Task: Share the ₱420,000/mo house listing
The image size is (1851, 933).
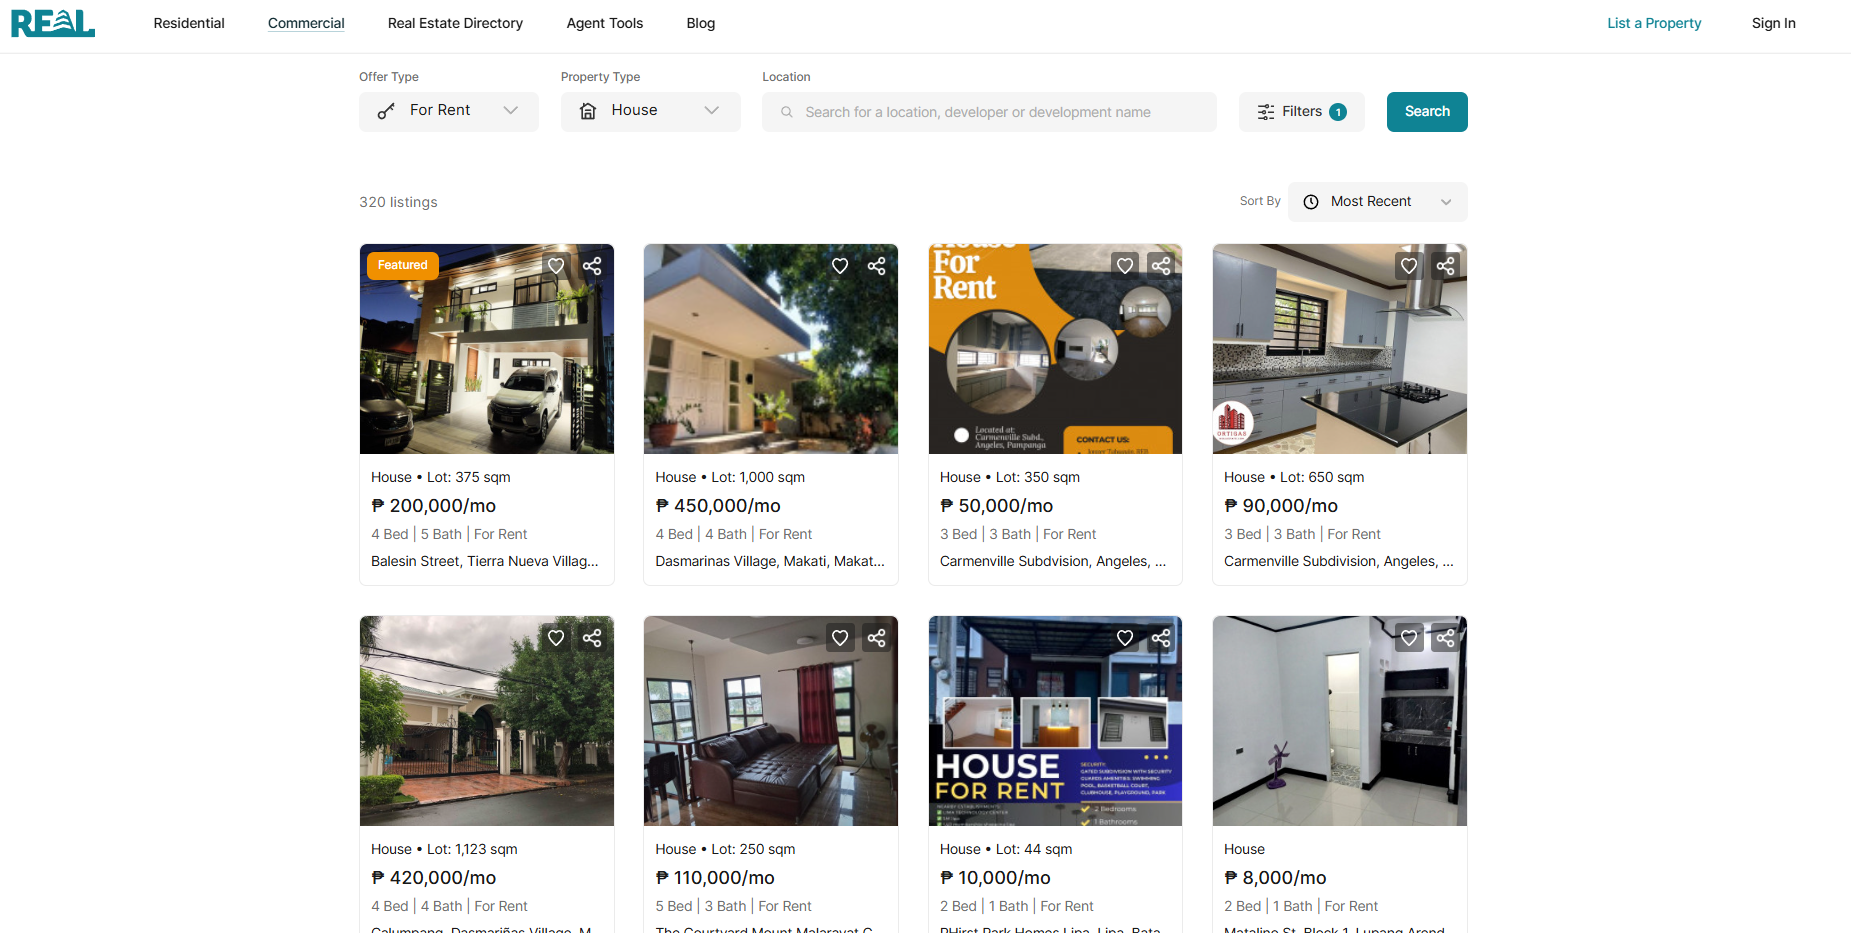Action: point(592,638)
